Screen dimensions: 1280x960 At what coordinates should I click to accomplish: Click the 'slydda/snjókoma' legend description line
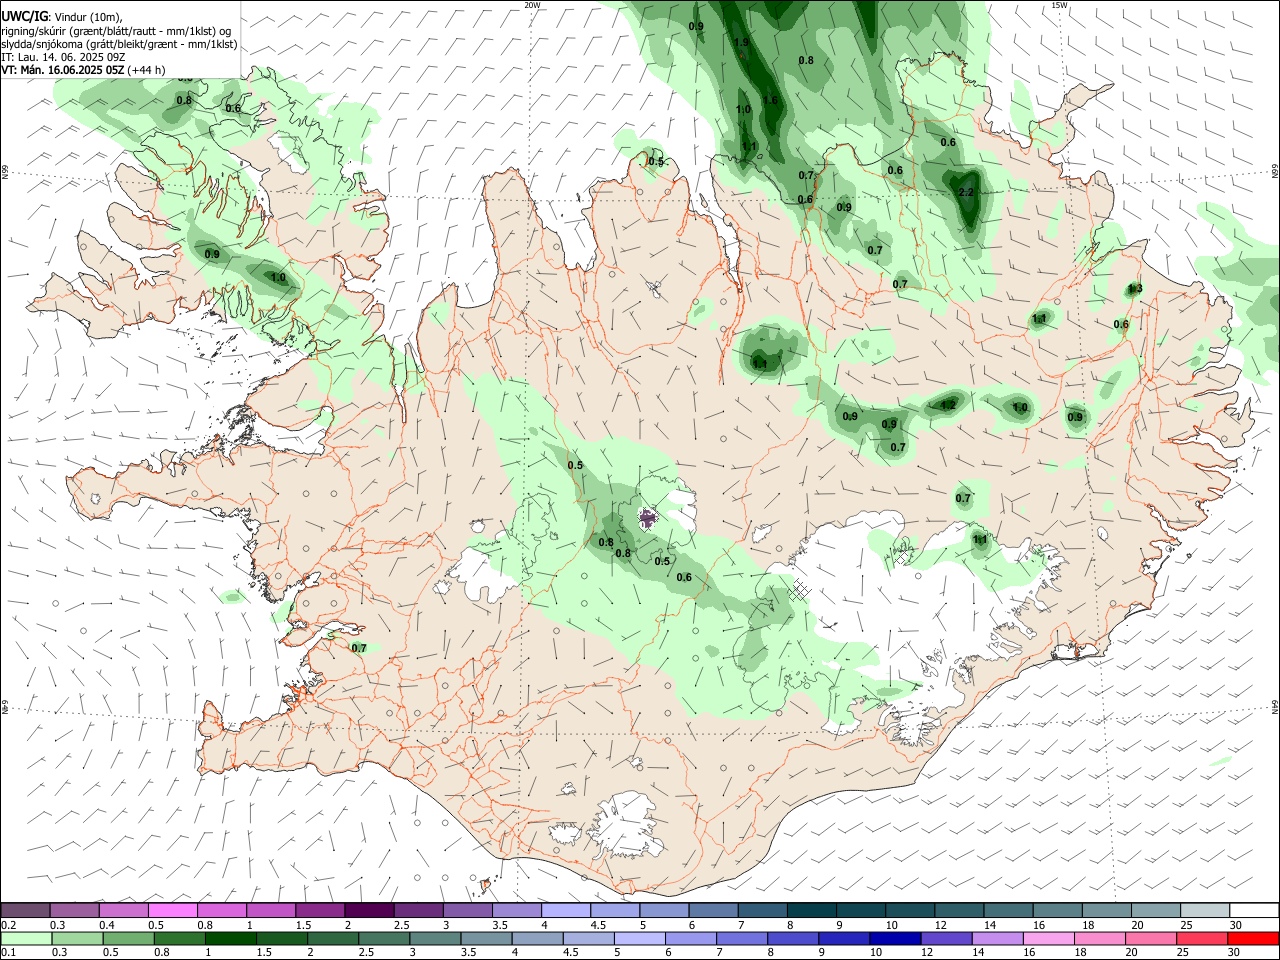pyautogui.click(x=118, y=44)
